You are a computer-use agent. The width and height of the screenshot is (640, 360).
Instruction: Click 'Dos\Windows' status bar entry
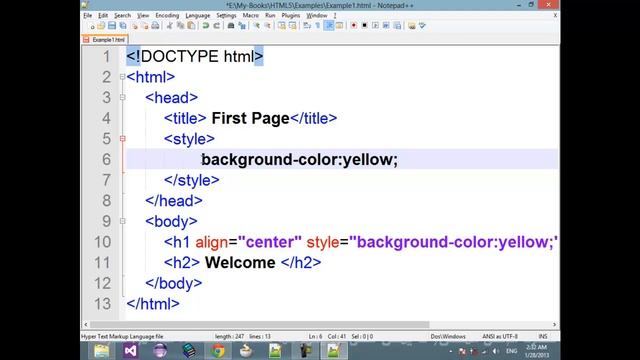click(448, 336)
